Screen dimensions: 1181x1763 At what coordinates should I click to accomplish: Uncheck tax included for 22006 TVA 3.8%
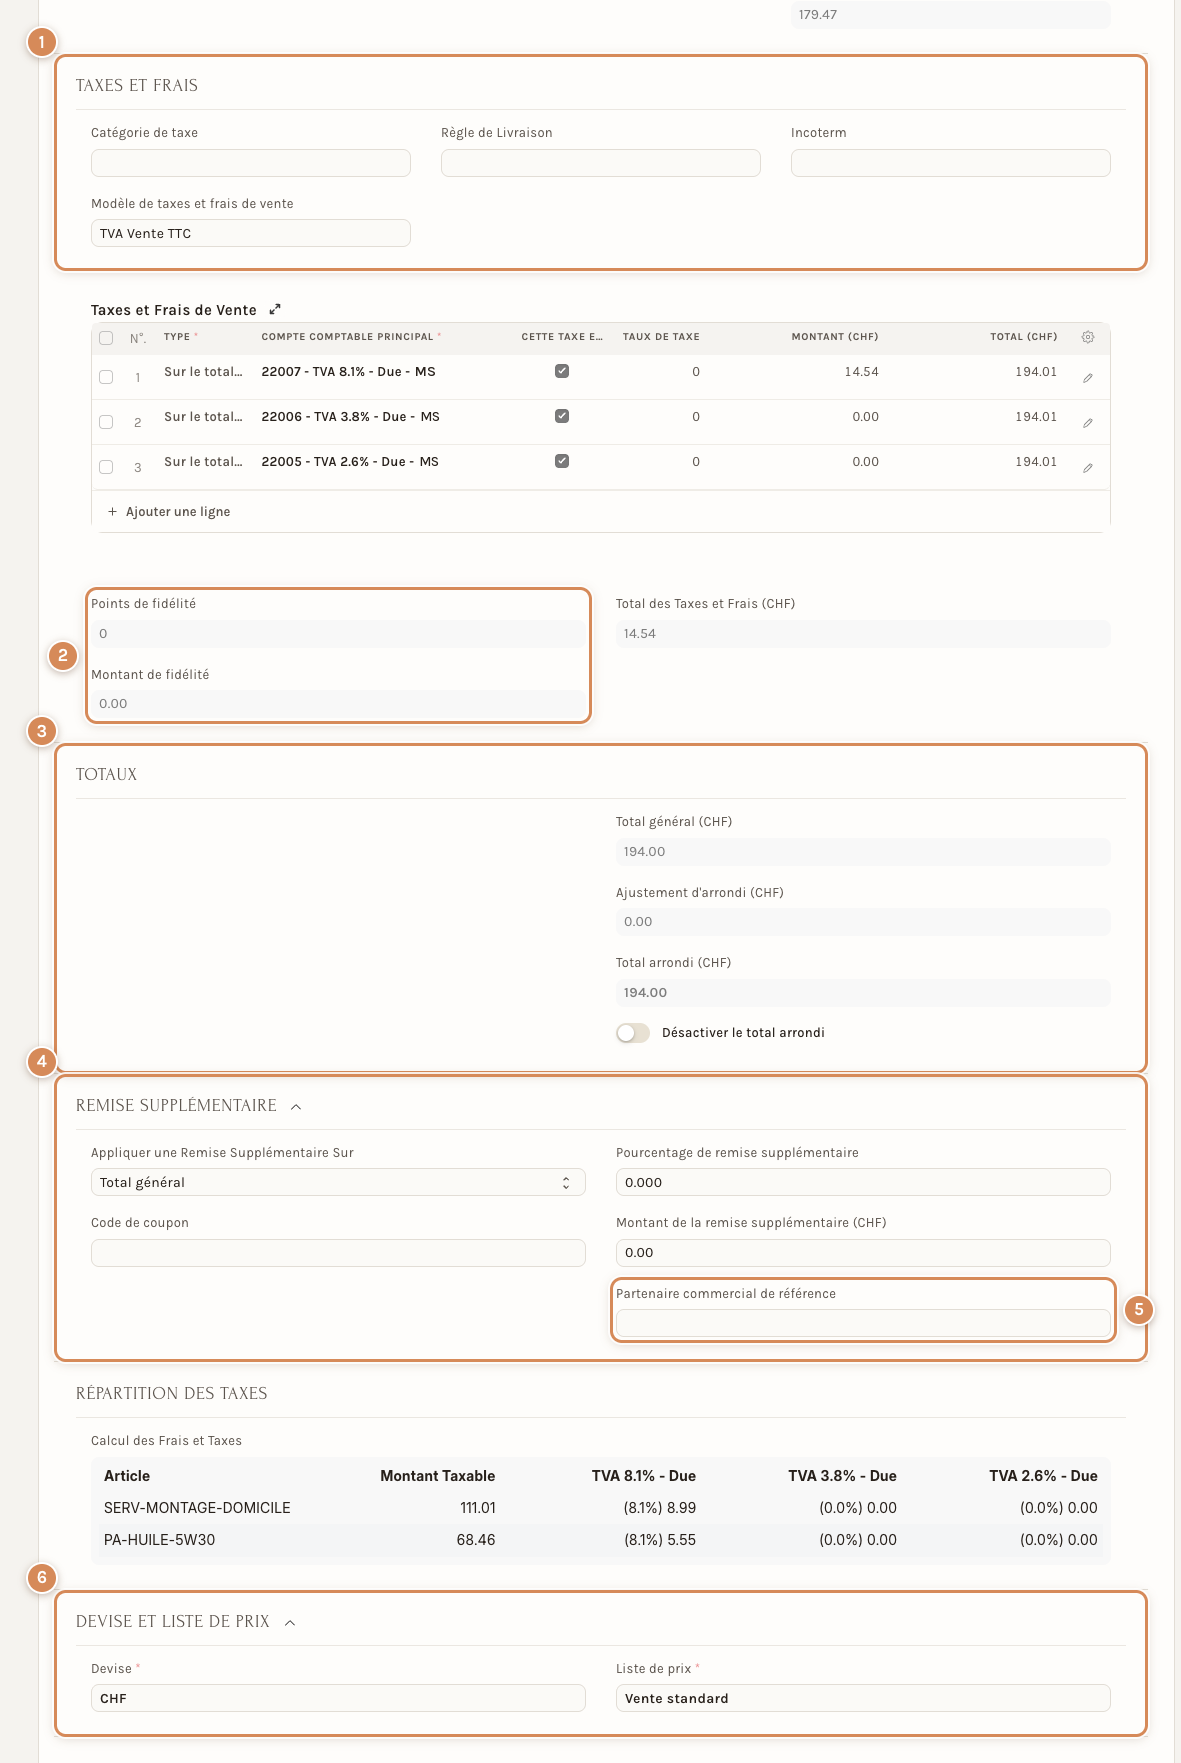pyautogui.click(x=562, y=416)
